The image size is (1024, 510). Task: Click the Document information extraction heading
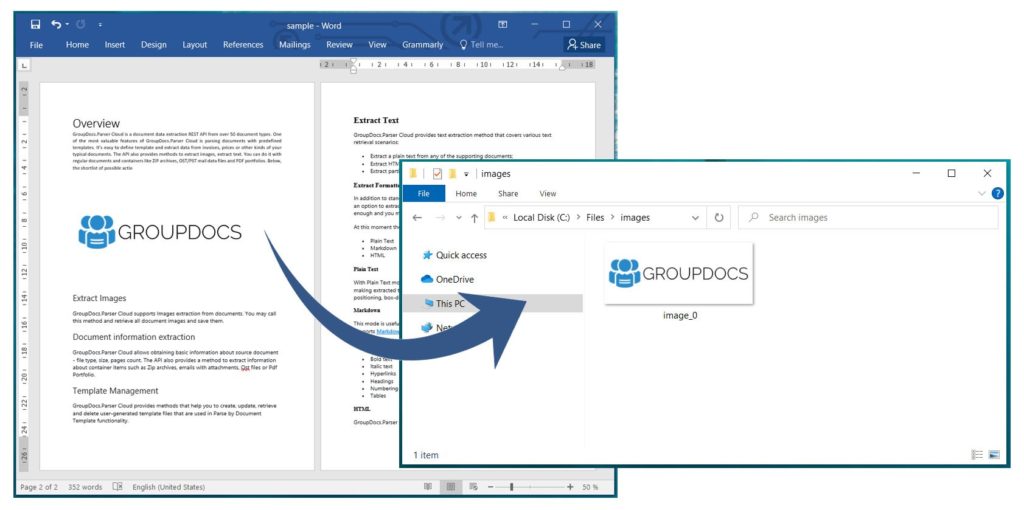(x=134, y=337)
